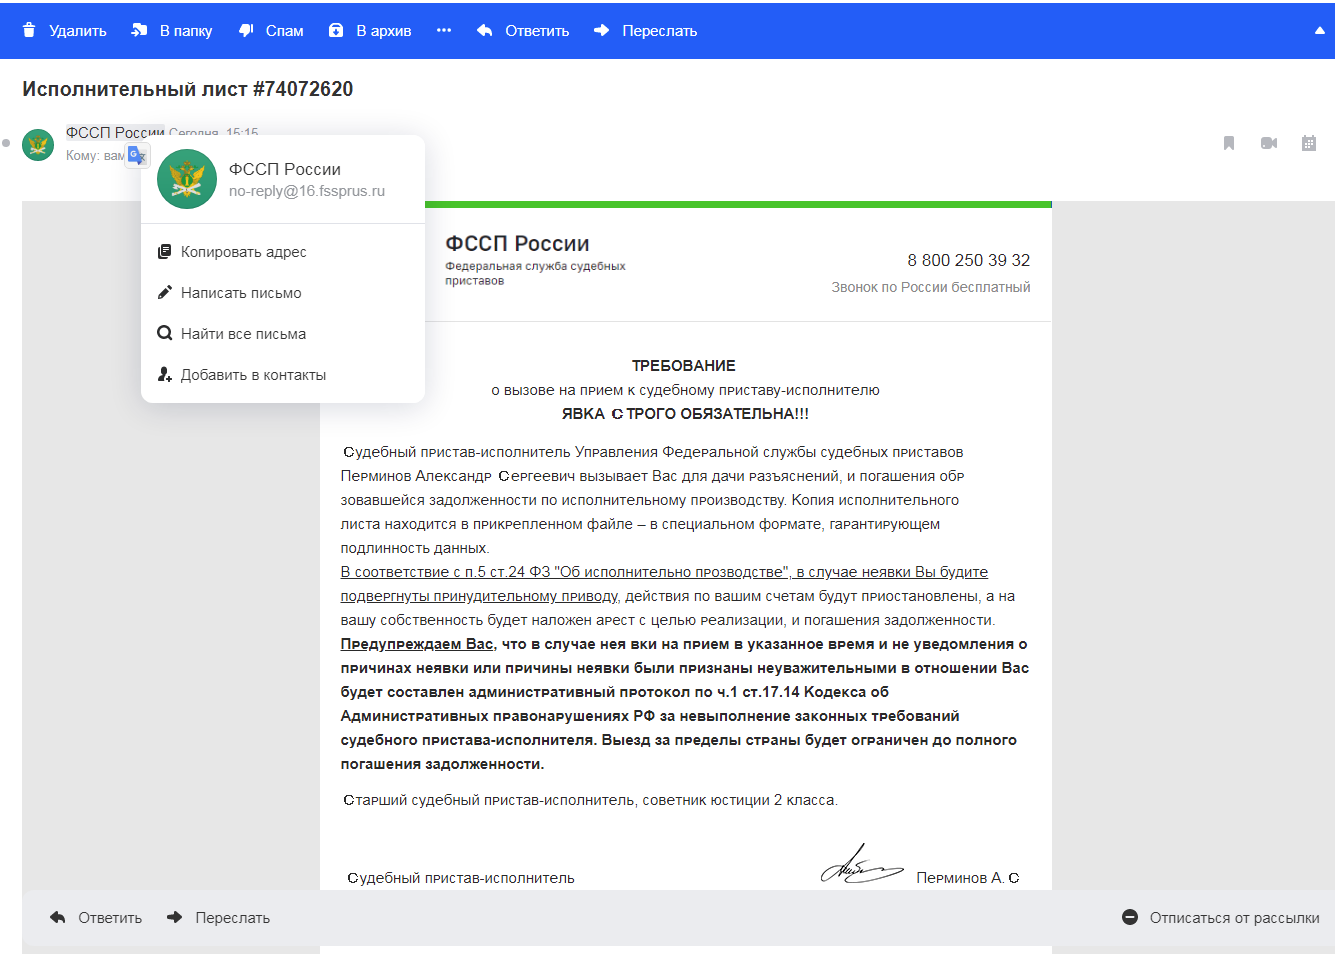The image size is (1335, 954).
Task: Click underlined text Предупреждаем Вас
Action: pos(417,644)
